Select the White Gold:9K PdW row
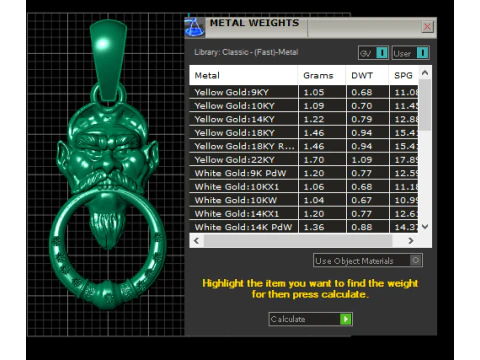 coord(304,173)
